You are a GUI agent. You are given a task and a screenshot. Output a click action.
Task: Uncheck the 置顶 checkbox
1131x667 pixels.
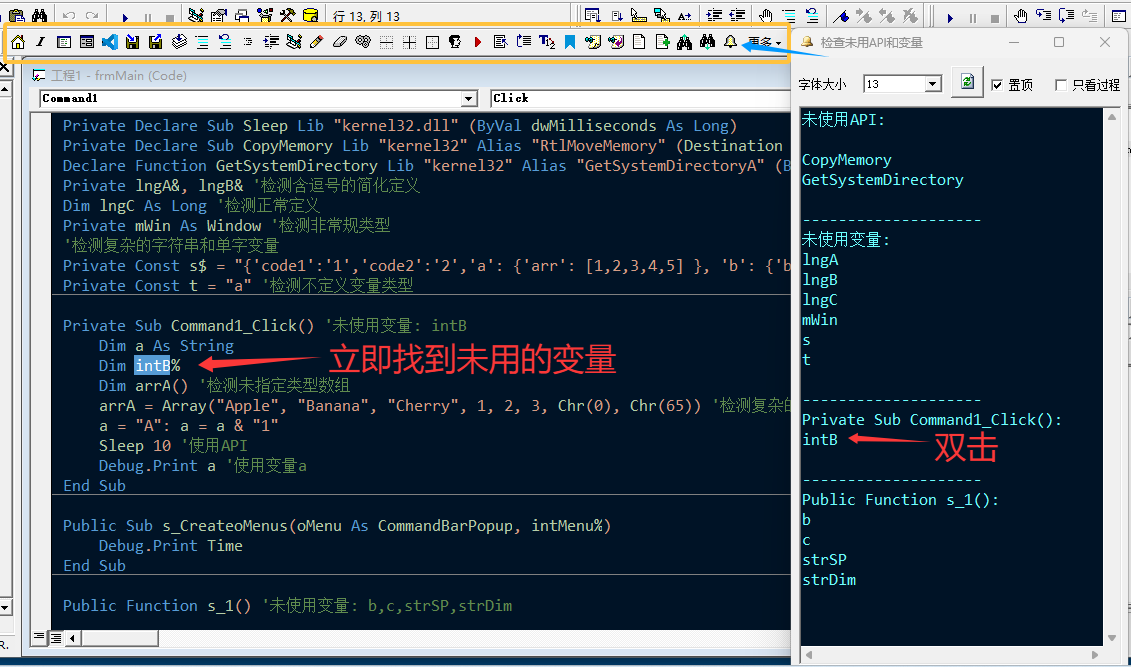997,85
